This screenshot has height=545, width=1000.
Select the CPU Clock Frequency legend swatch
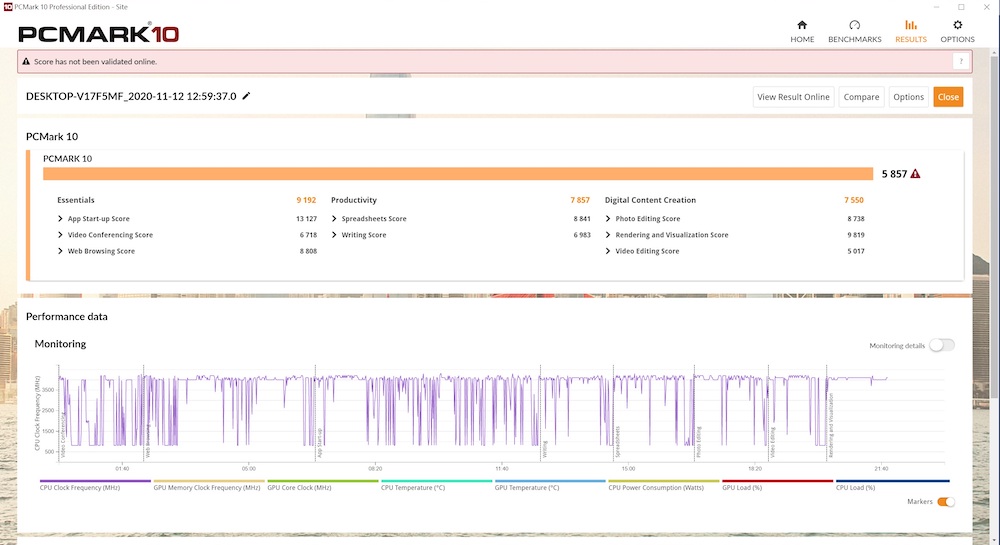pyautogui.click(x=94, y=481)
